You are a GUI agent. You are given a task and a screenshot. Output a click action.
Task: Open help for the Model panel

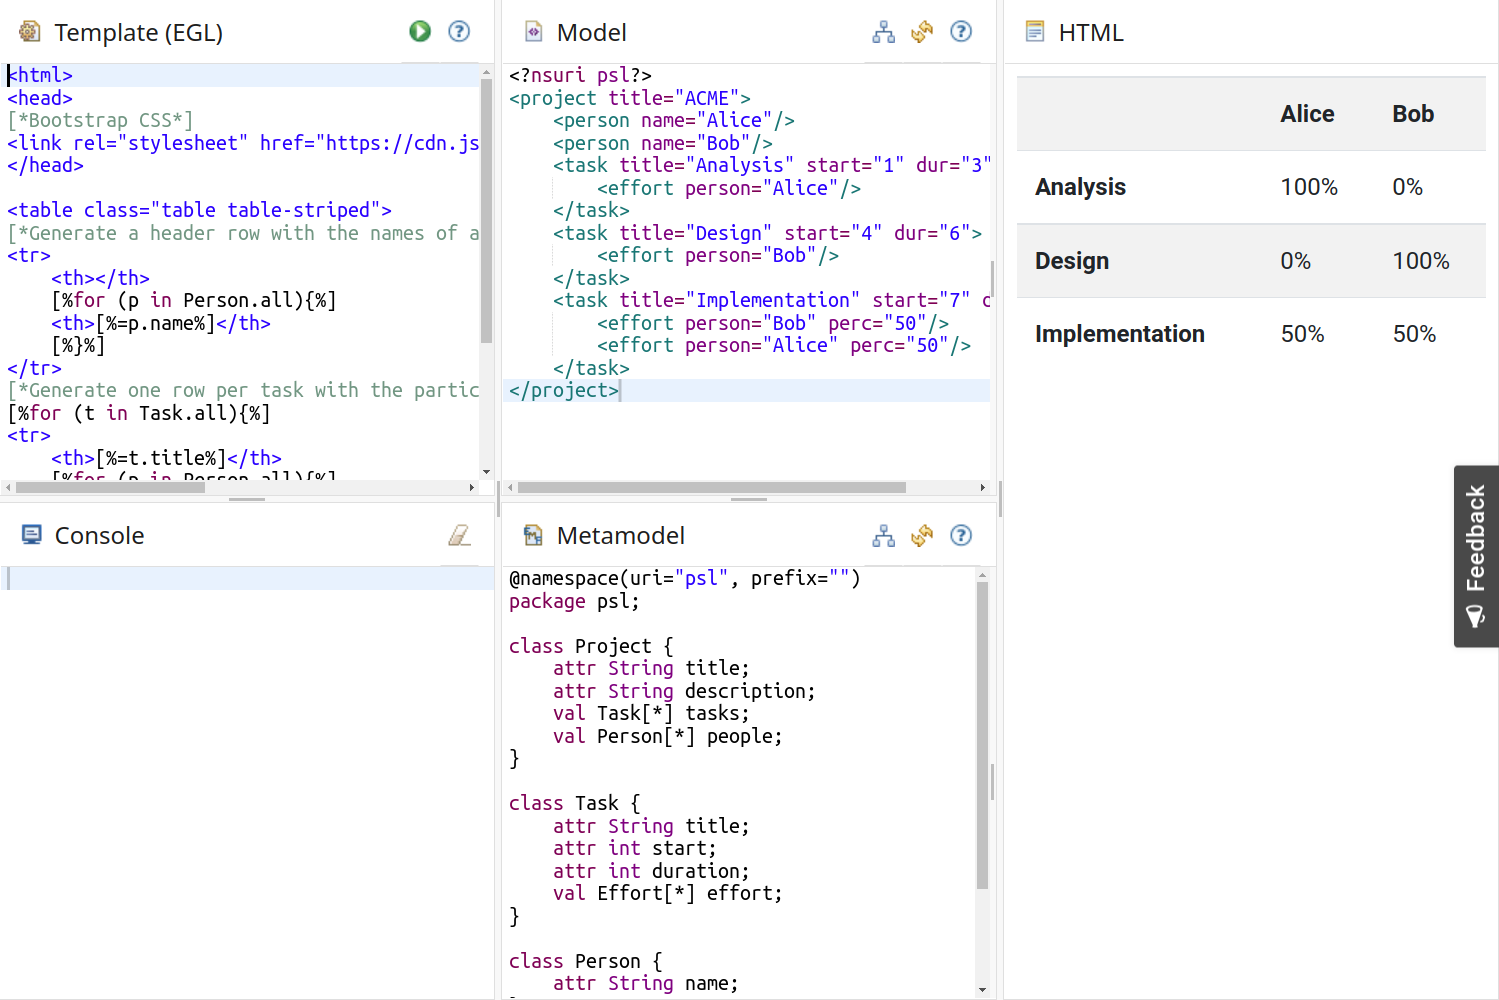961,32
